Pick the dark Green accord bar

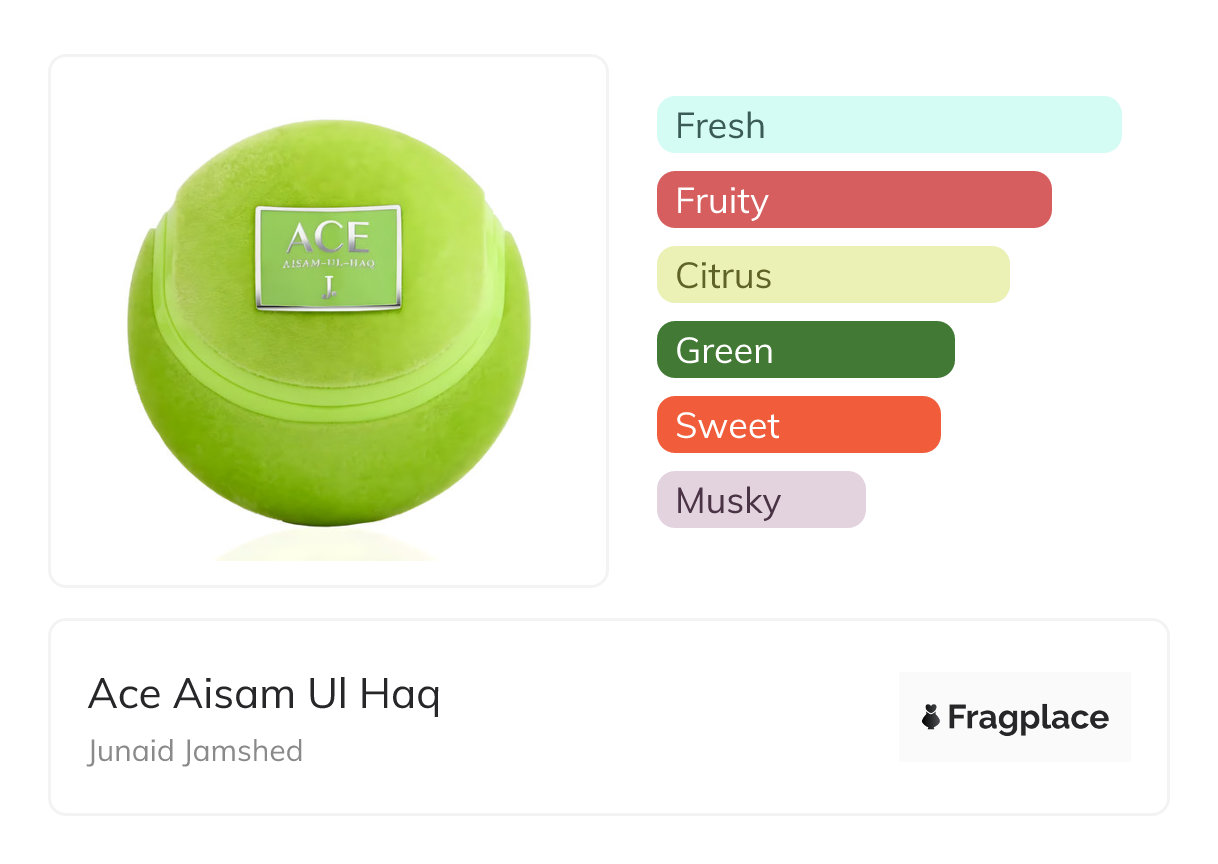tap(805, 350)
